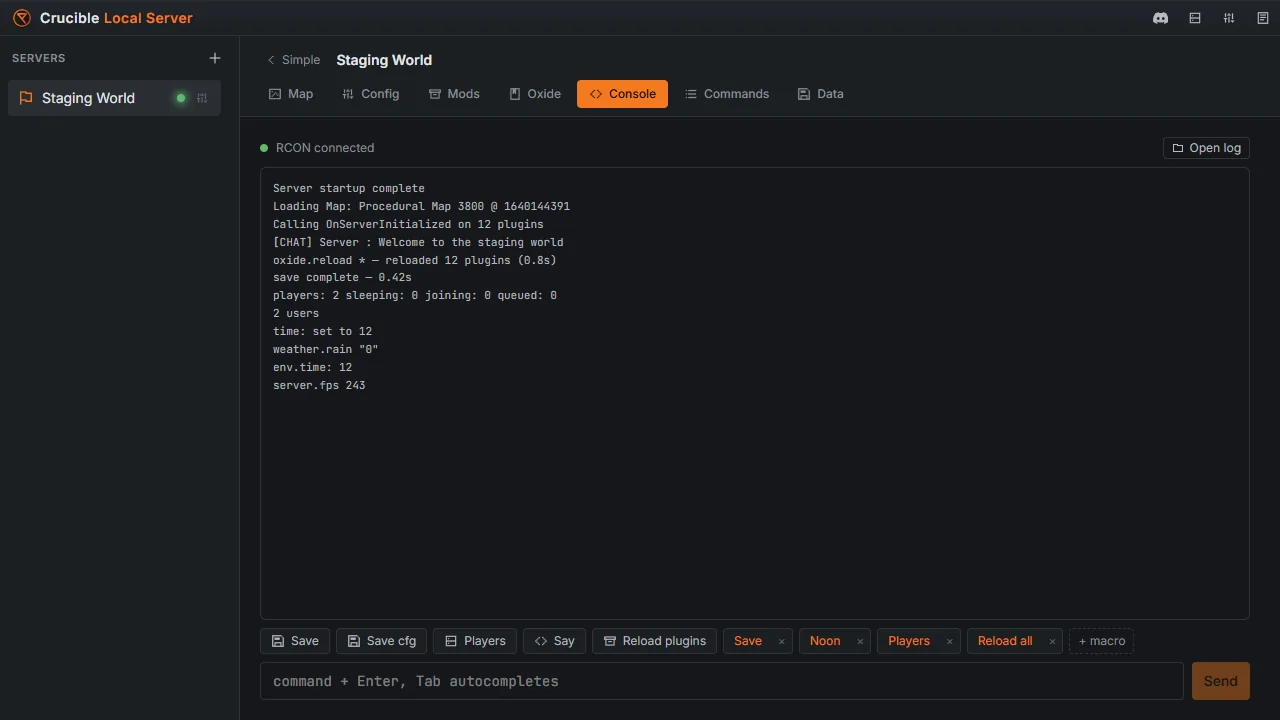Click the 'oxide.reload *' log line

[415, 260]
